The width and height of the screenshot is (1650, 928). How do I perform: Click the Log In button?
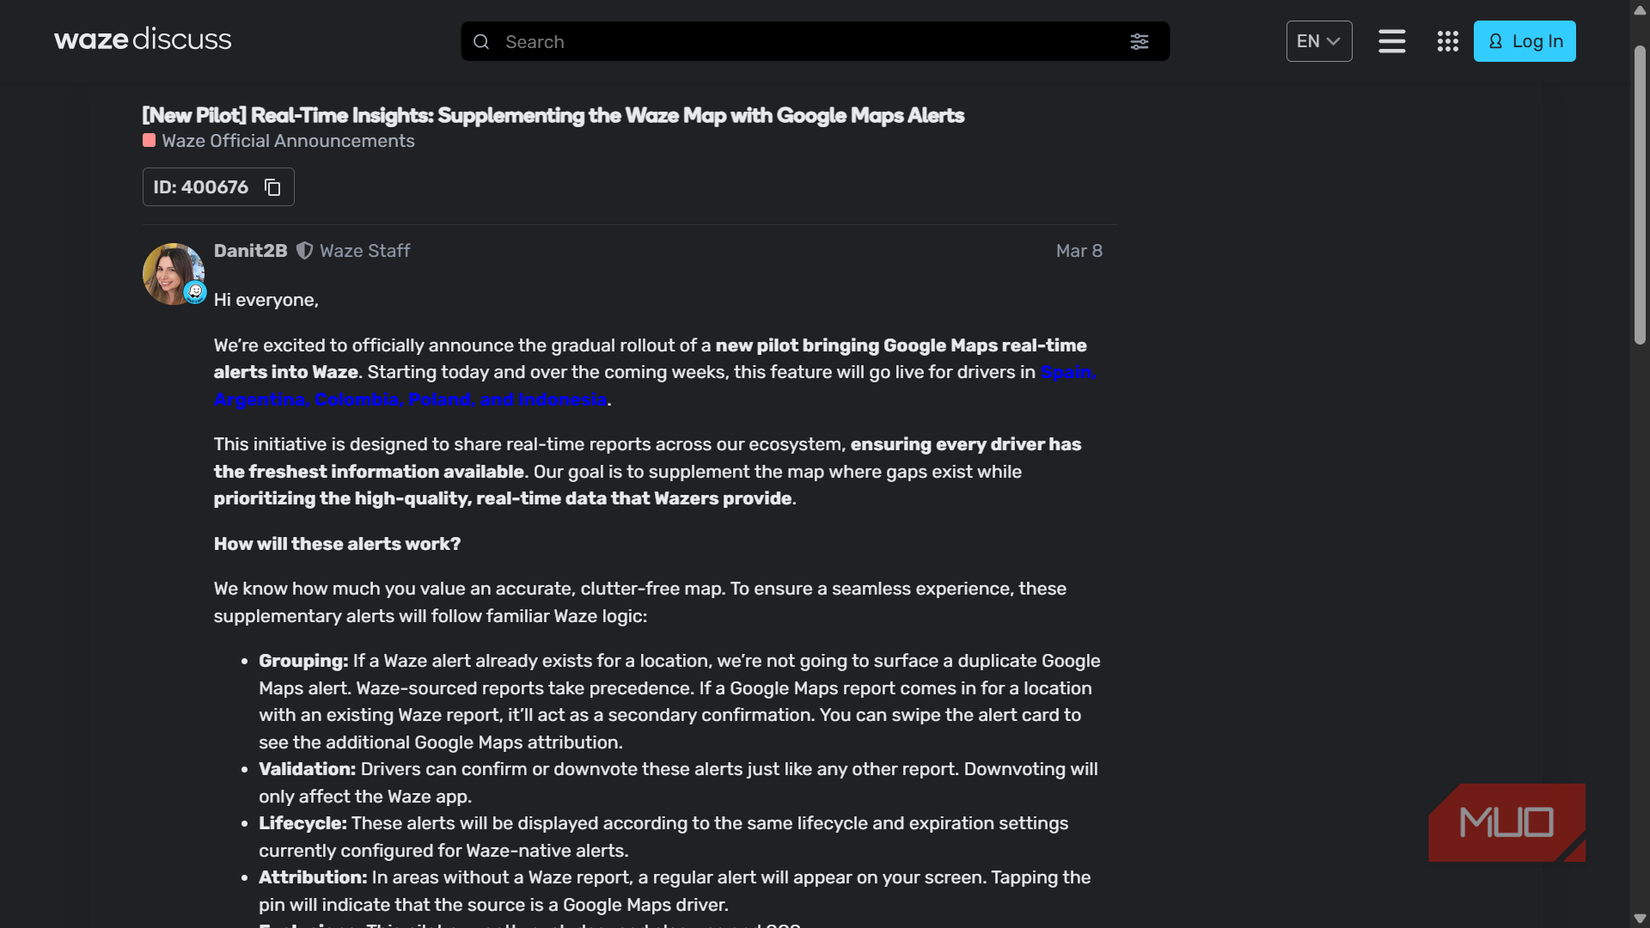coord(1524,41)
